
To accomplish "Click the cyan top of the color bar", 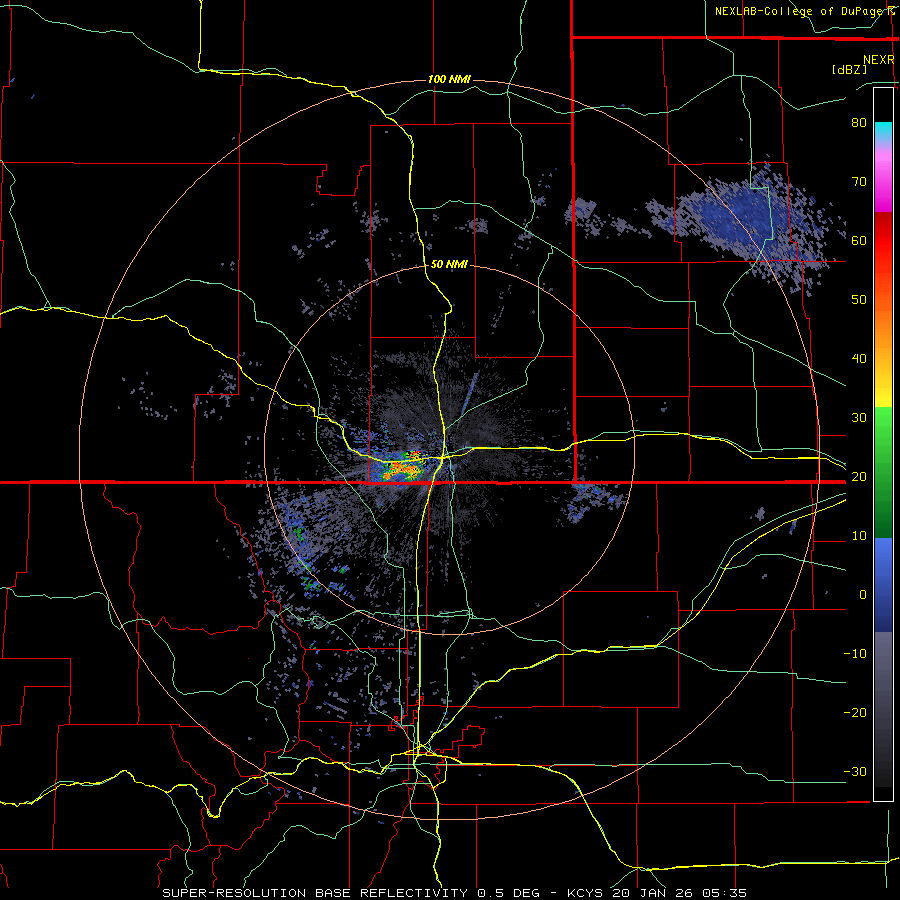I will click(883, 129).
